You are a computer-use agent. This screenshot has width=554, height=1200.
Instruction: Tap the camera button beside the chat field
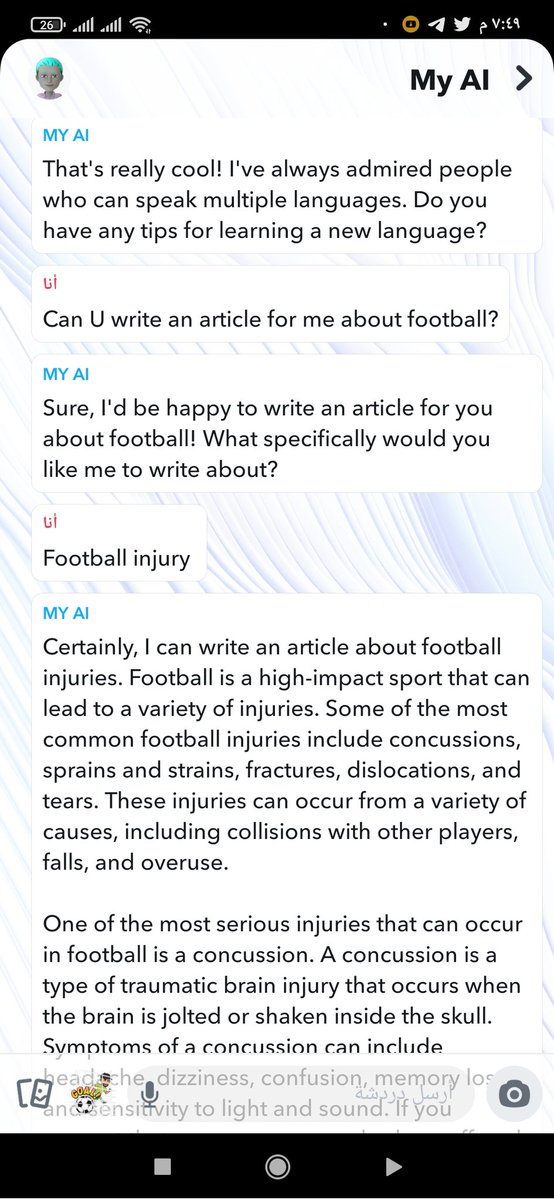coord(514,1095)
